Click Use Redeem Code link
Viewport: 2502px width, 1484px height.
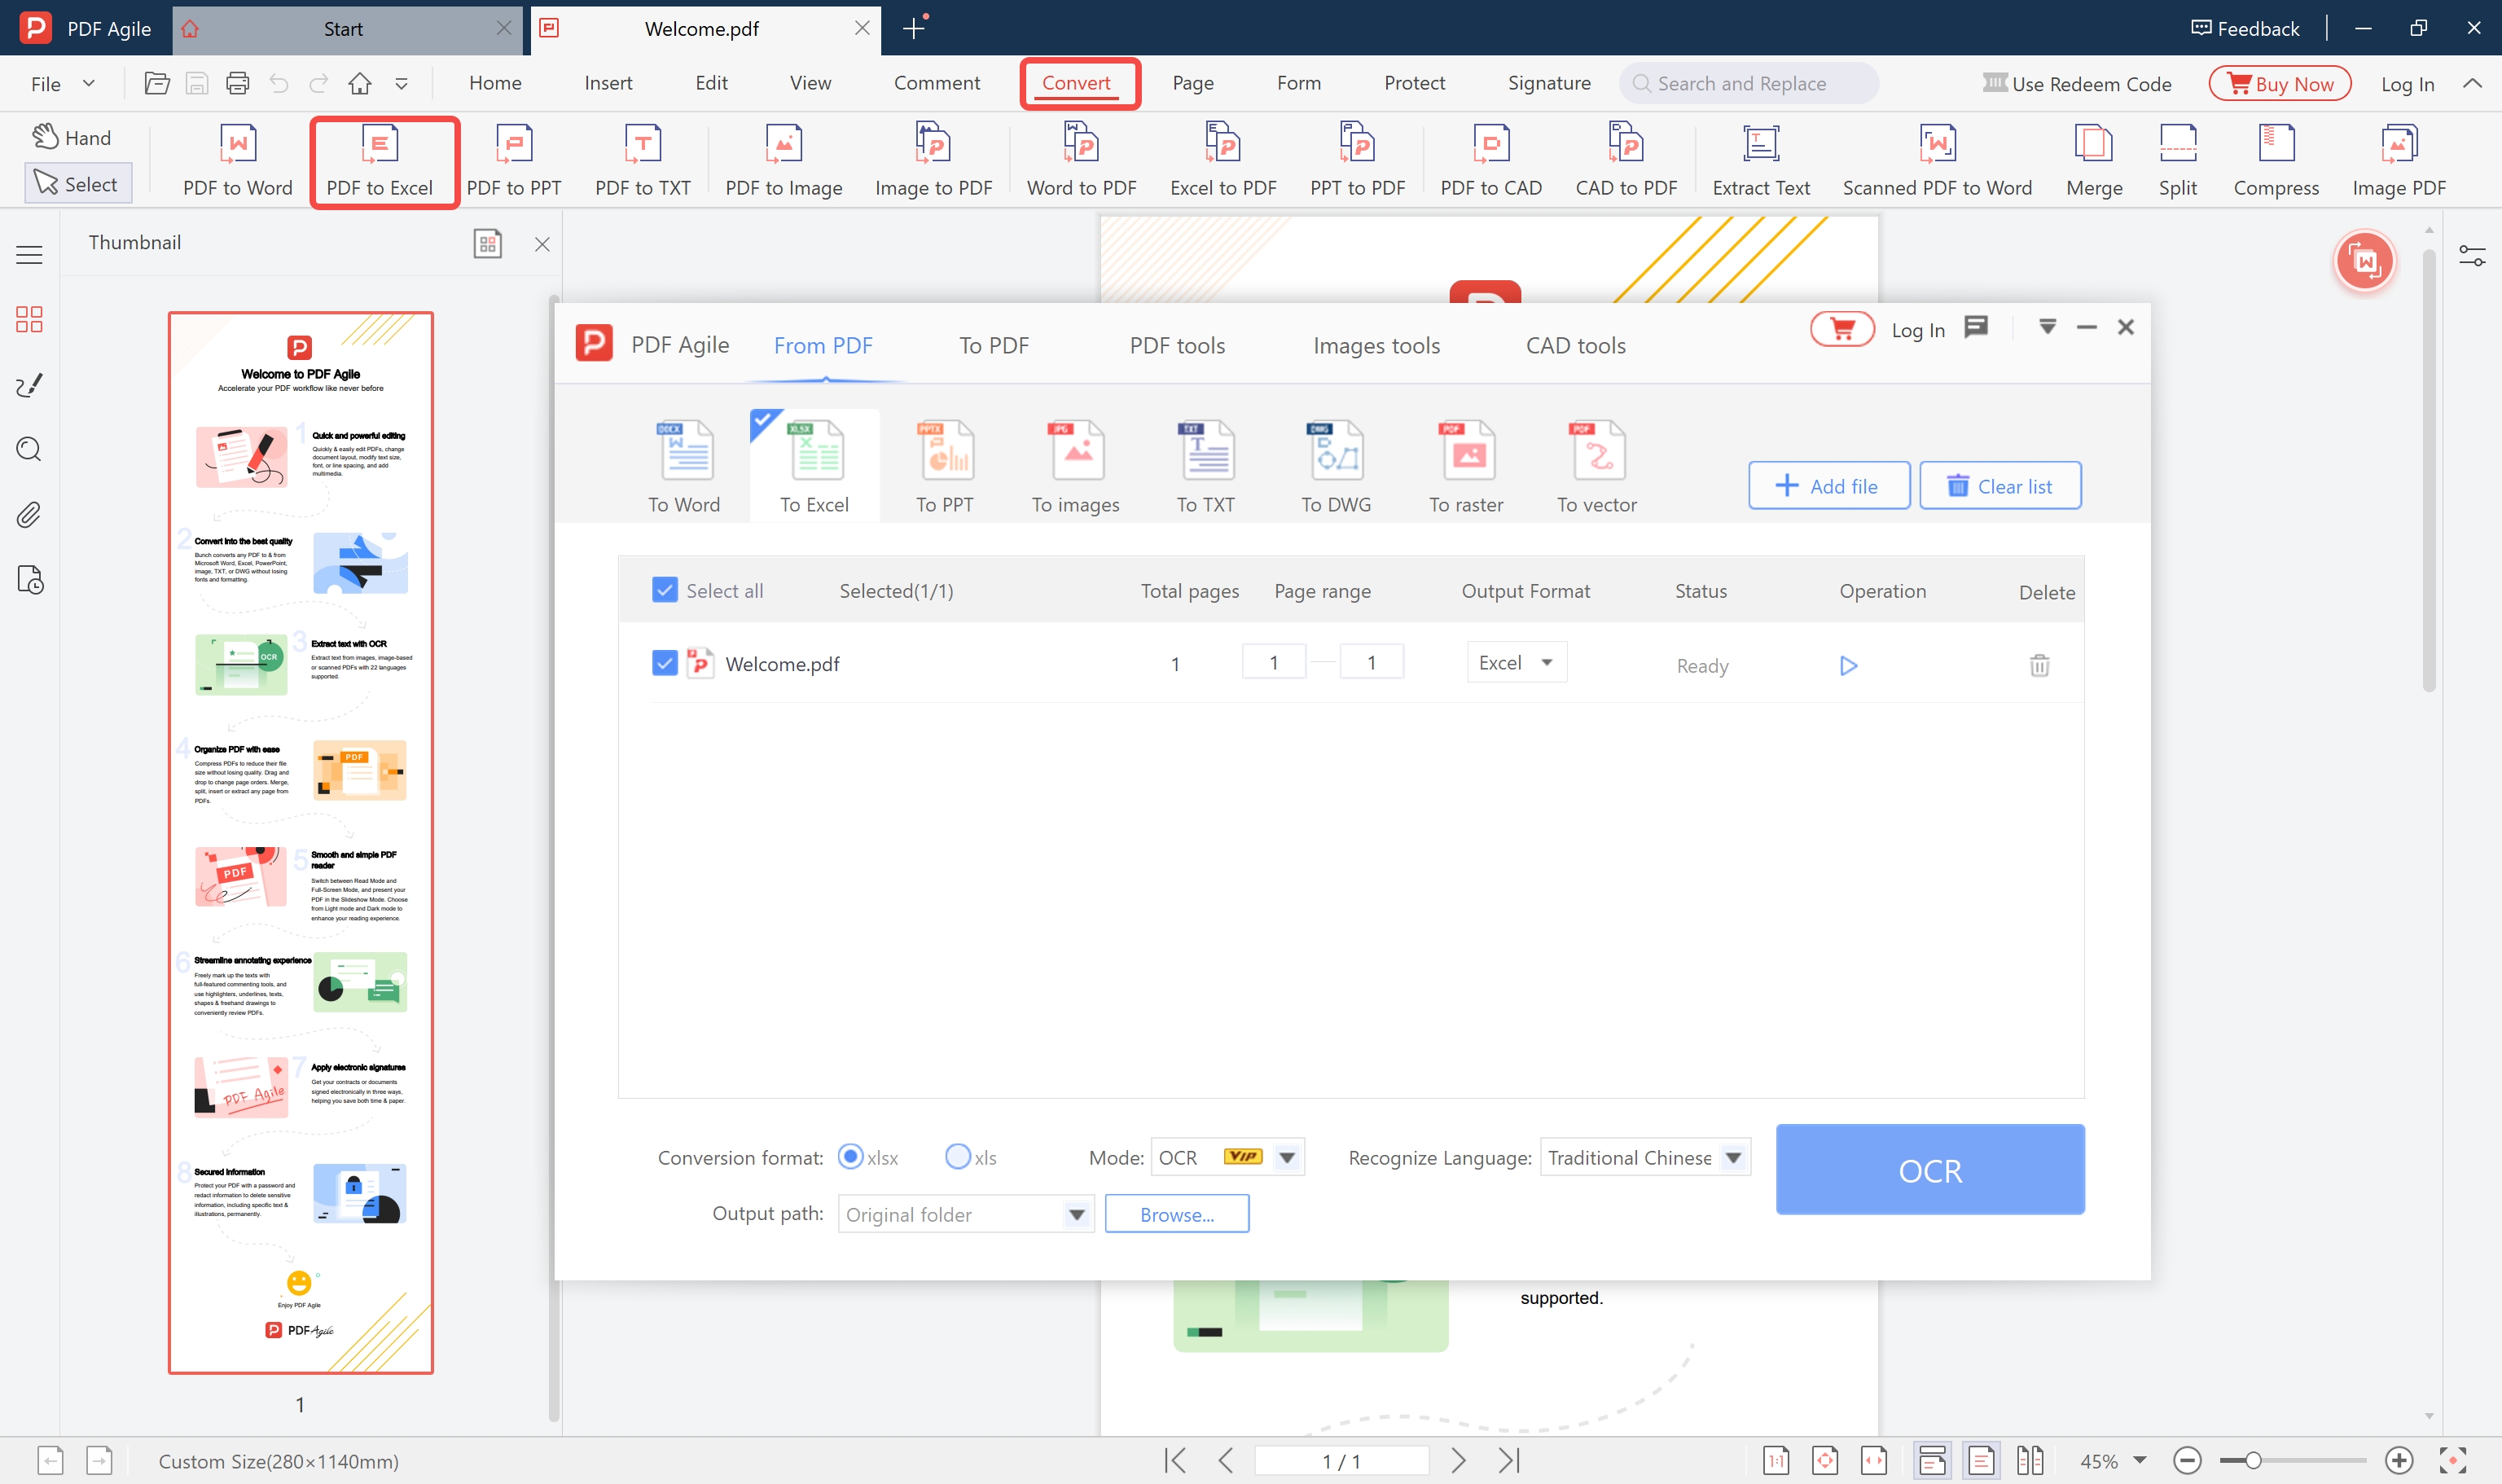coord(2078,83)
